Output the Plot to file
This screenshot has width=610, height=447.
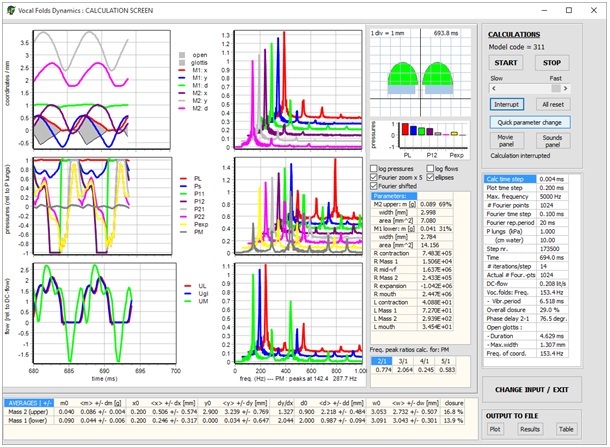(x=495, y=429)
